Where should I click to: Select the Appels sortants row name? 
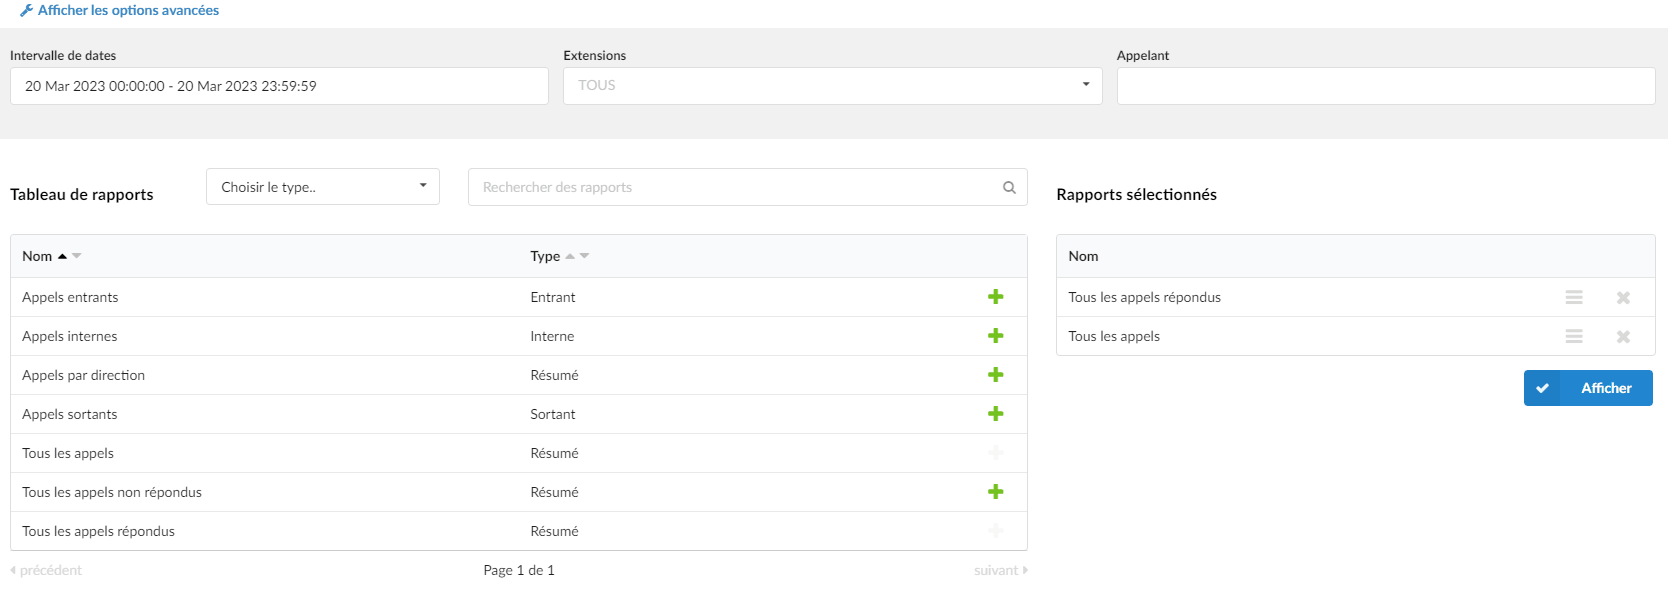pyautogui.click(x=70, y=414)
